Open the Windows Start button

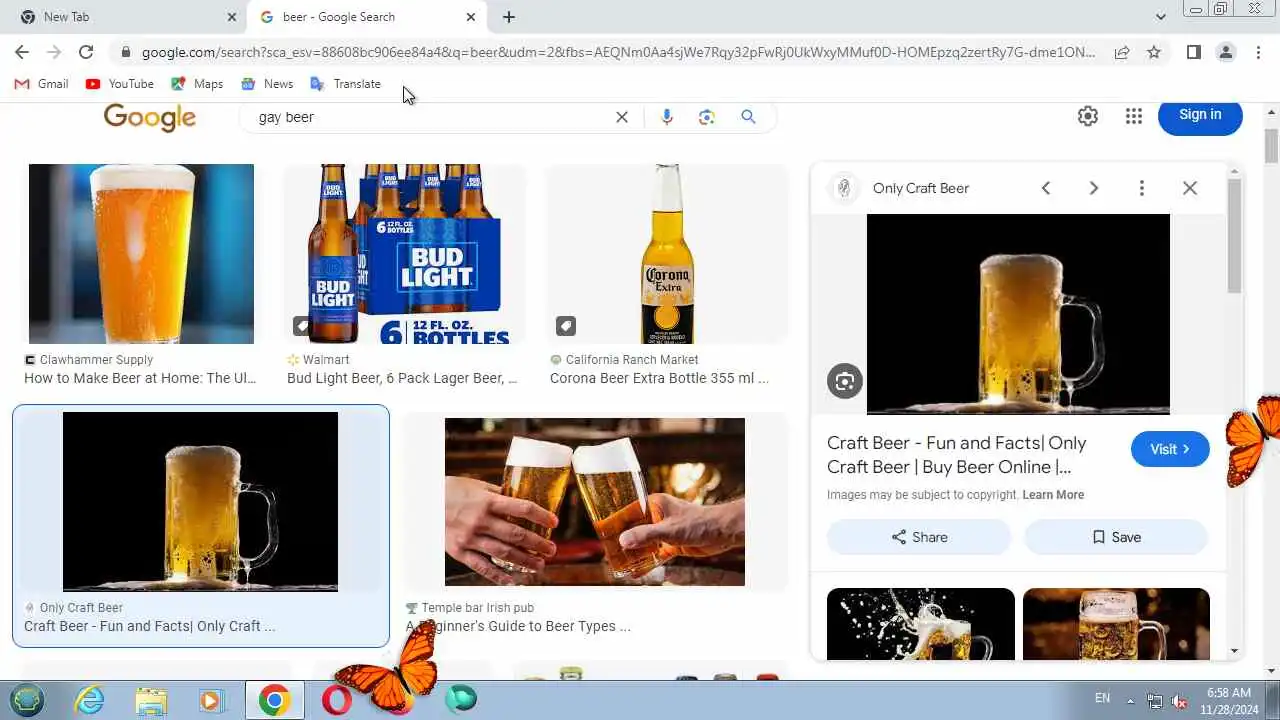pyautogui.click(x=27, y=699)
